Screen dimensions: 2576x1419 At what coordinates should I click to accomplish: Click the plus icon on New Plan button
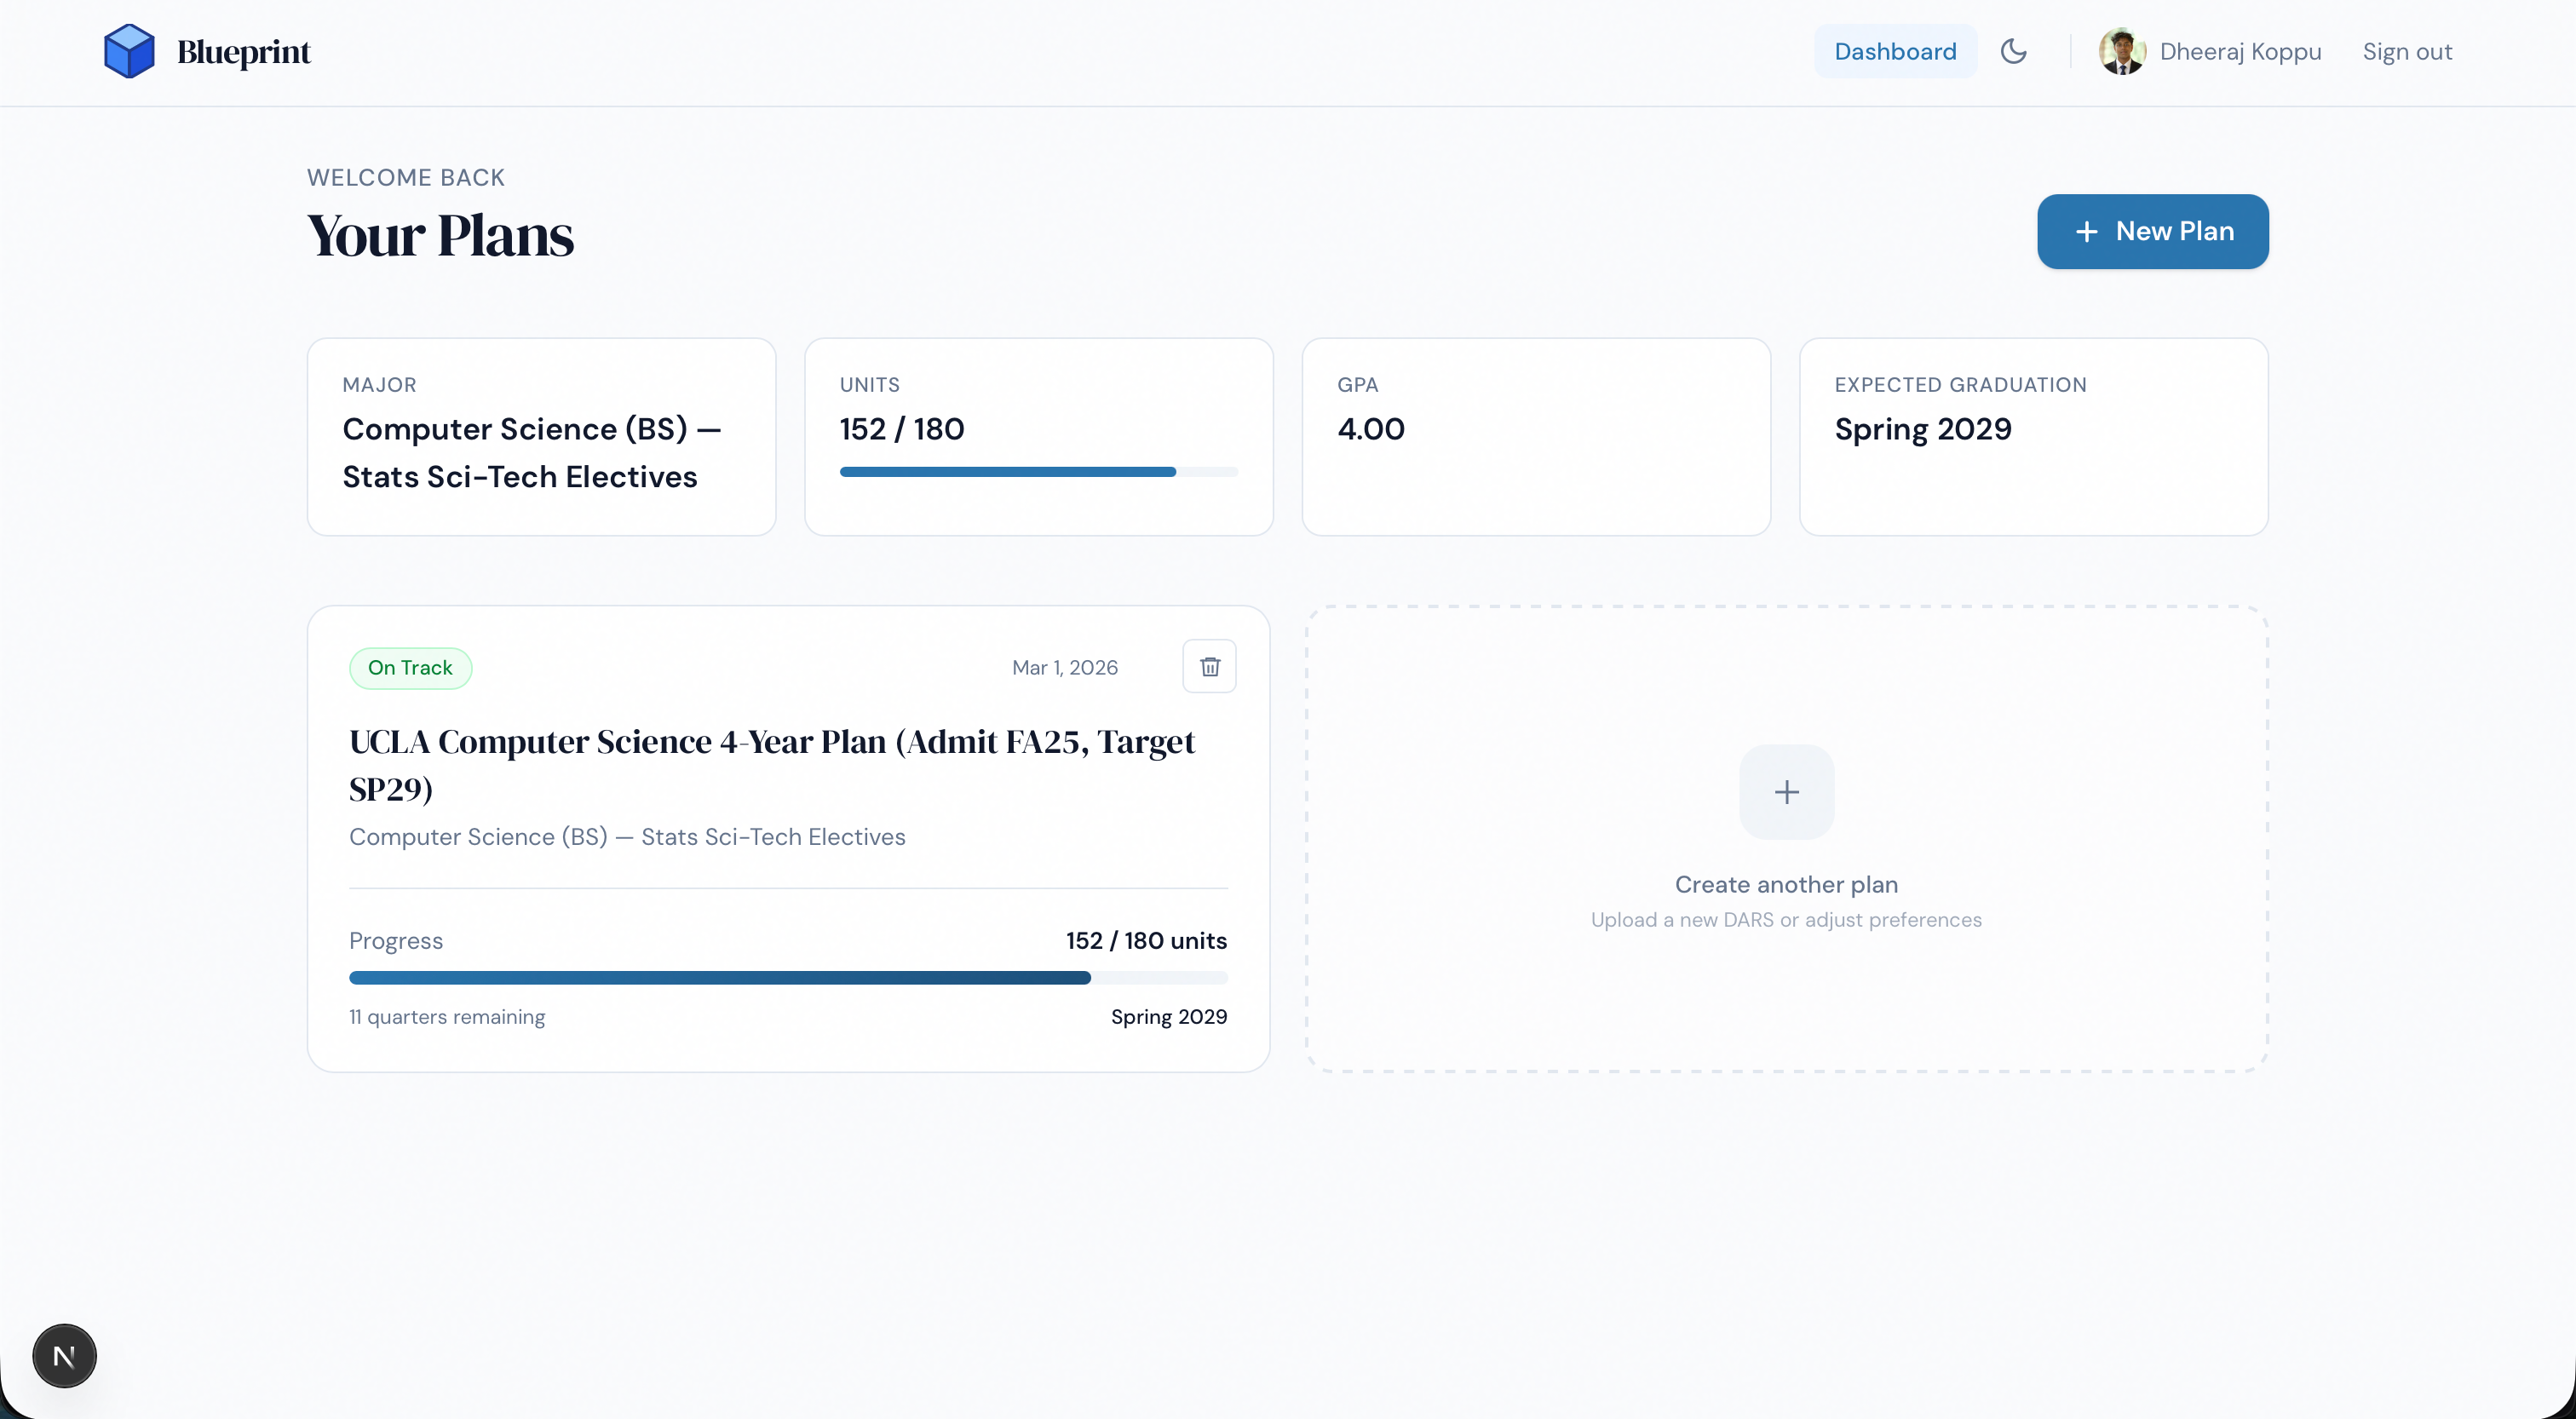(x=2087, y=232)
